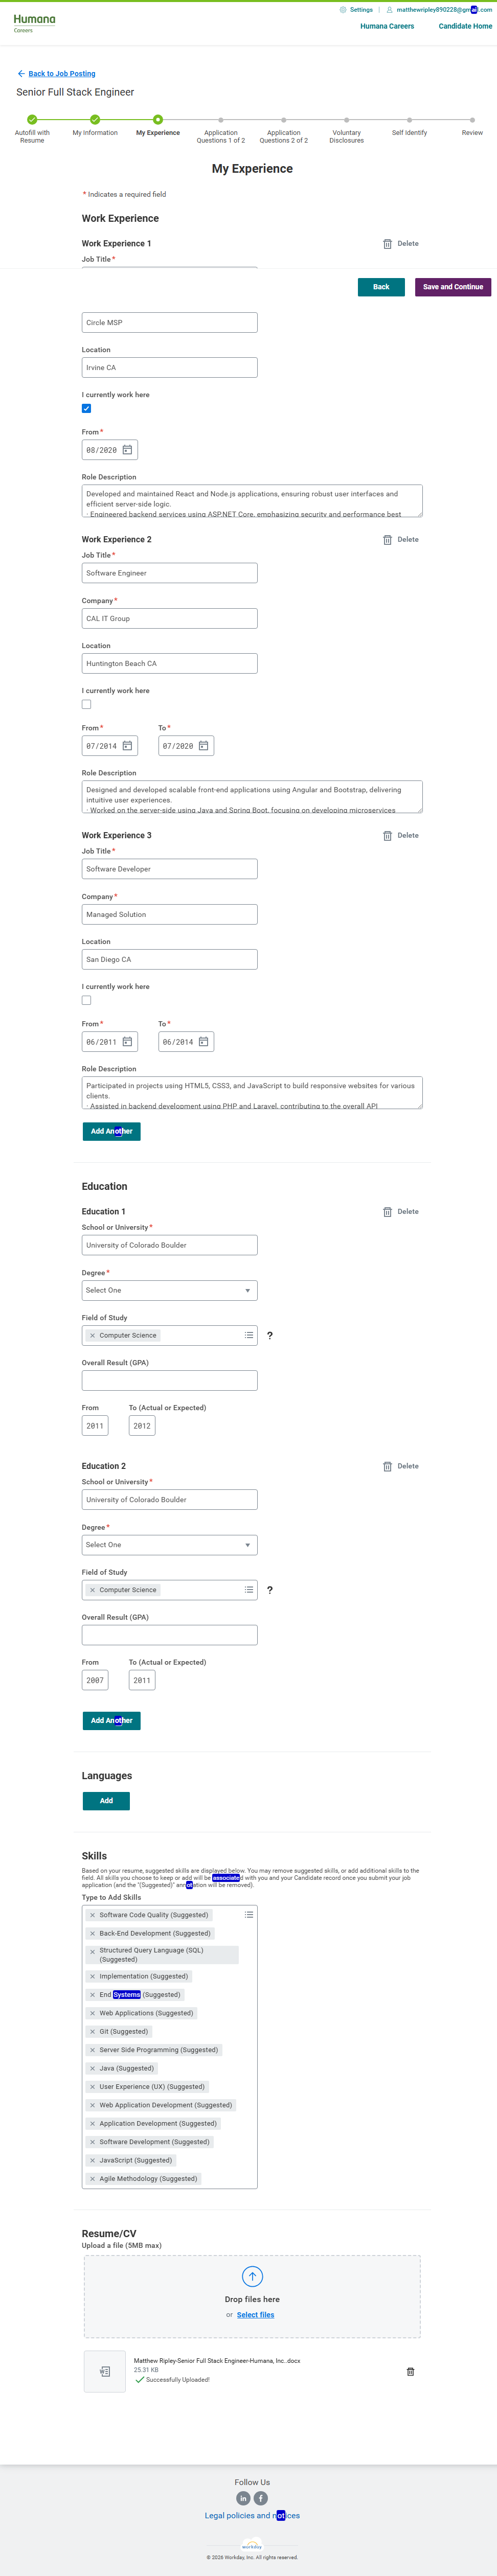Open Field of Study list icon in Education 1

249,1335
